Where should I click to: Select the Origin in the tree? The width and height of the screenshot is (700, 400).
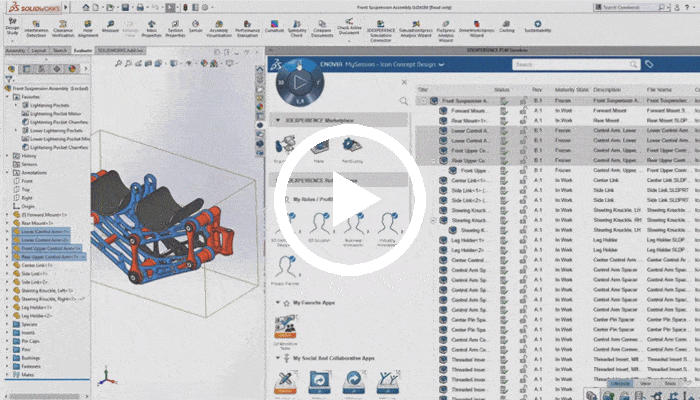[x=24, y=206]
